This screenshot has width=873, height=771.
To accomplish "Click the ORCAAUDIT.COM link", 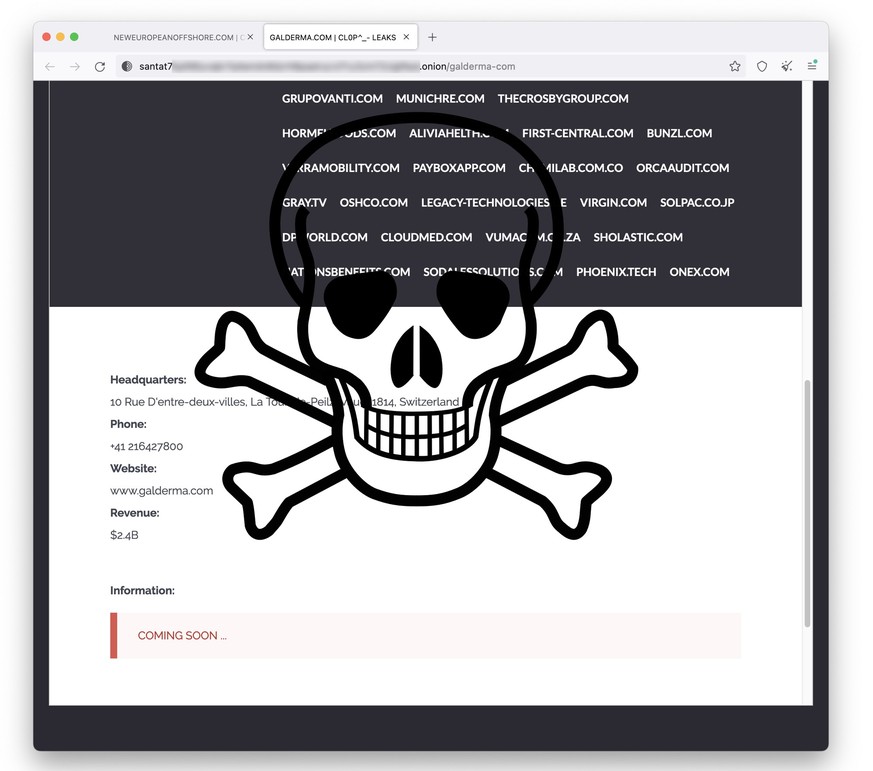I will pyautogui.click(x=683, y=168).
